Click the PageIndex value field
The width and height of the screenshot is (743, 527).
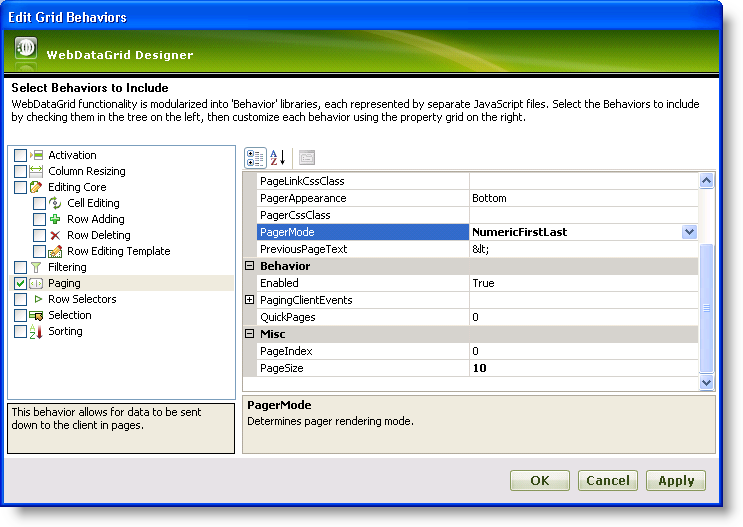click(584, 351)
